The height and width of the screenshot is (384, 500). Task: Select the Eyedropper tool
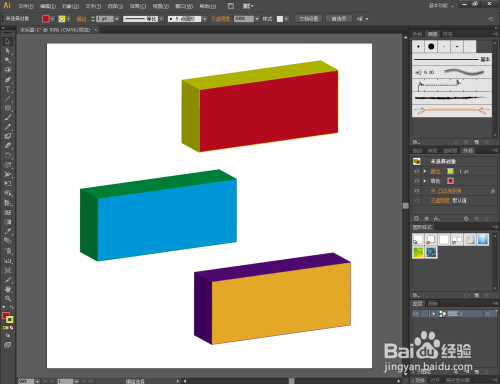tap(8, 231)
